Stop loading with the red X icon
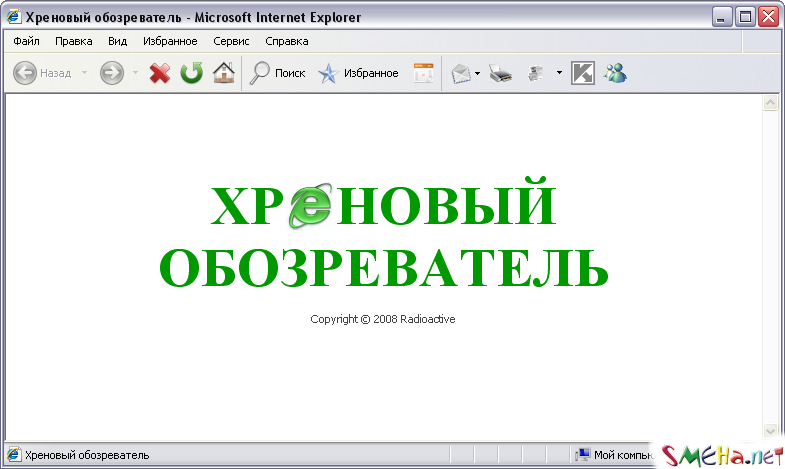This screenshot has height=469, width=785. (160, 73)
